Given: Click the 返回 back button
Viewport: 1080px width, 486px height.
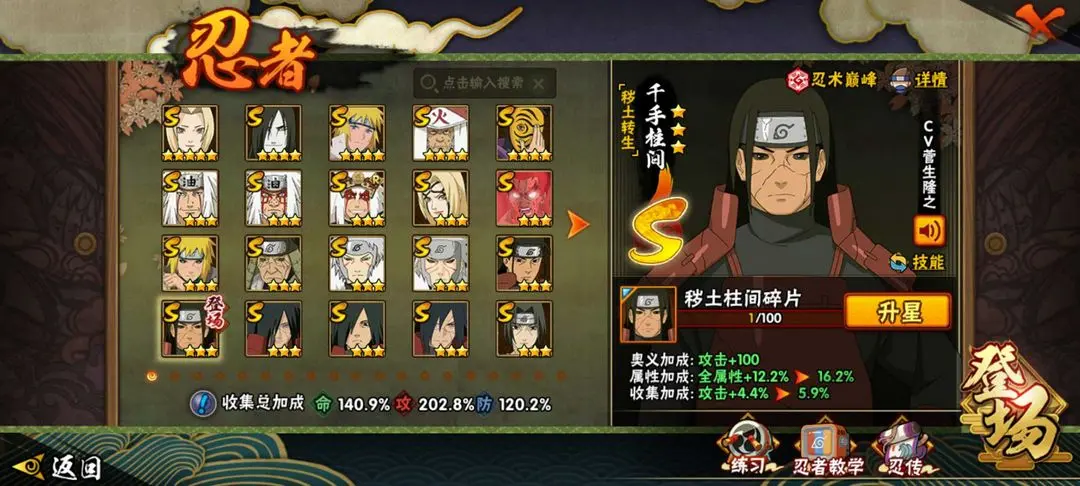Looking at the screenshot, I should point(58,468).
